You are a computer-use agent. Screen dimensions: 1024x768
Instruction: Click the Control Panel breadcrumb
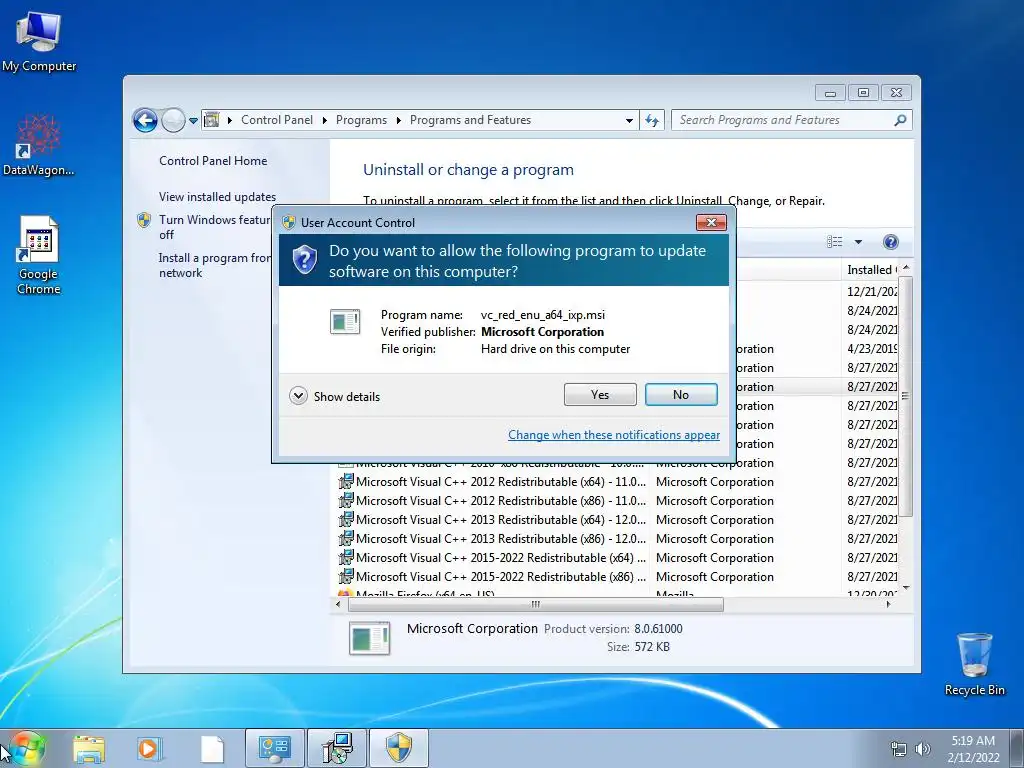click(x=277, y=120)
